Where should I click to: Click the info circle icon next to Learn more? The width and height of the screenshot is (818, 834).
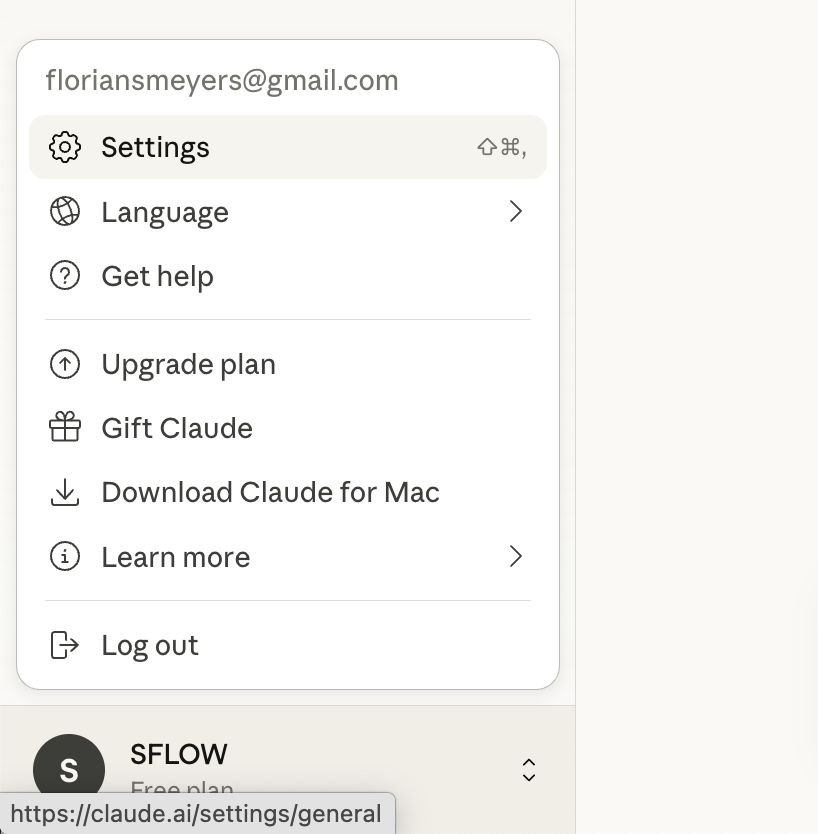[64, 556]
